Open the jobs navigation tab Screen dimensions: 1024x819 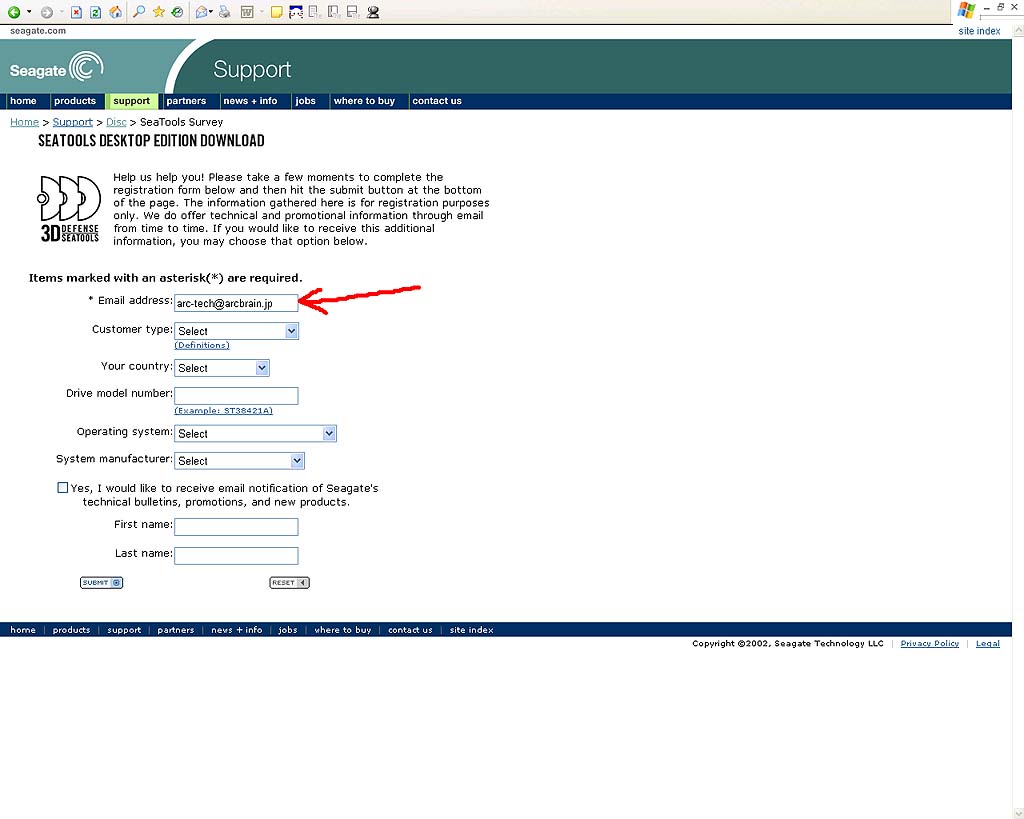point(306,101)
